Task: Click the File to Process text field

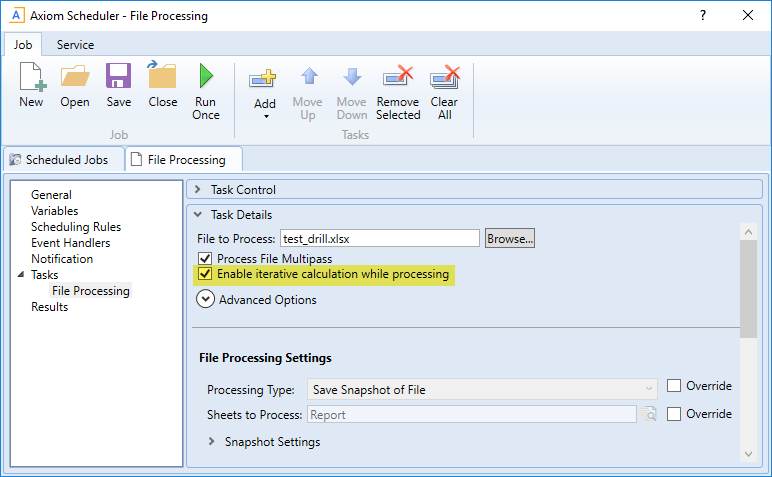Action: [379, 238]
